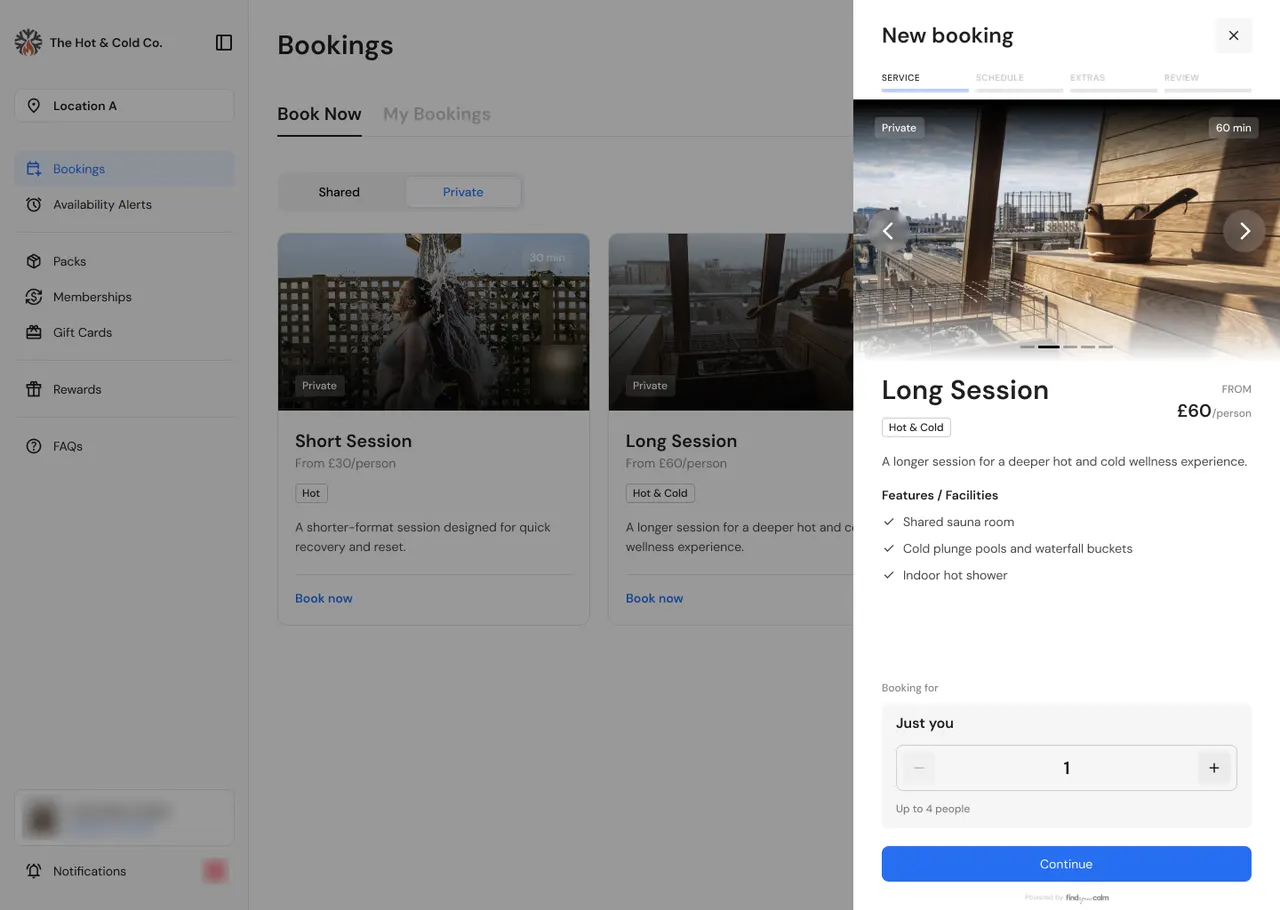The width and height of the screenshot is (1280, 910).
Task: Show the next photo in the carousel
Action: 1244,231
